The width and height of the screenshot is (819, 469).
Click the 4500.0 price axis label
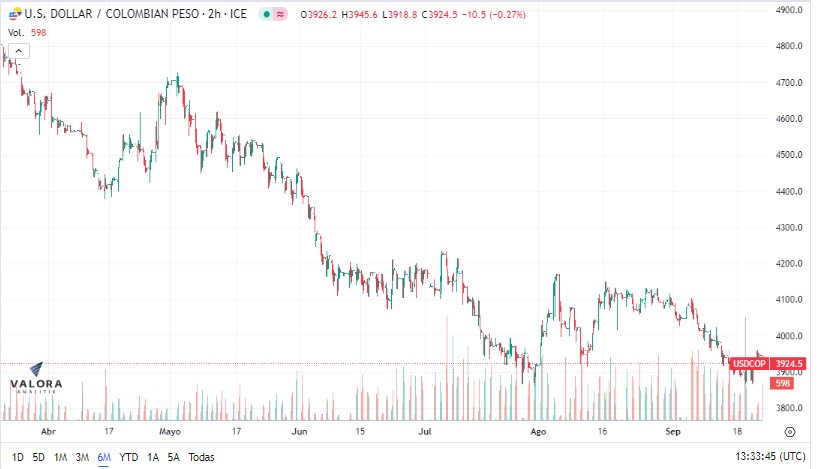(789, 155)
